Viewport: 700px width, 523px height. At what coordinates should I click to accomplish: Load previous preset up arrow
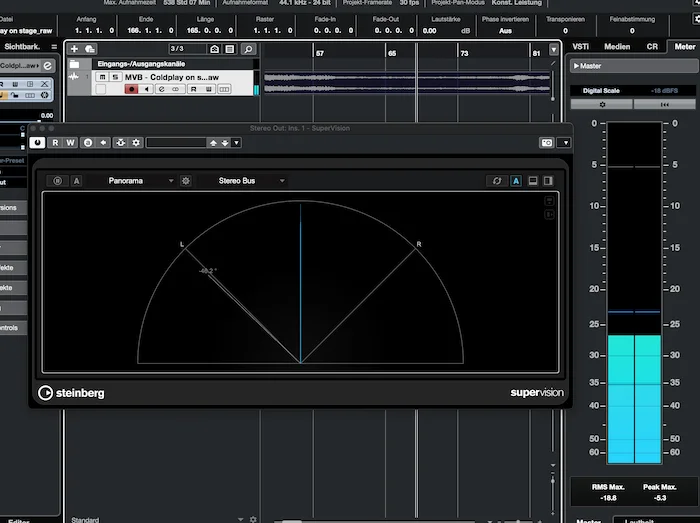click(x=213, y=143)
